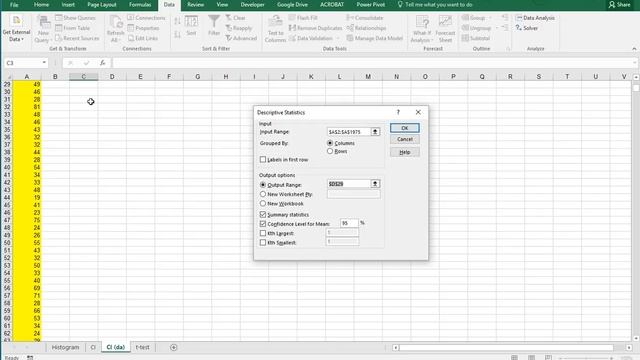Click Forecast Sheet icon

click(445, 29)
